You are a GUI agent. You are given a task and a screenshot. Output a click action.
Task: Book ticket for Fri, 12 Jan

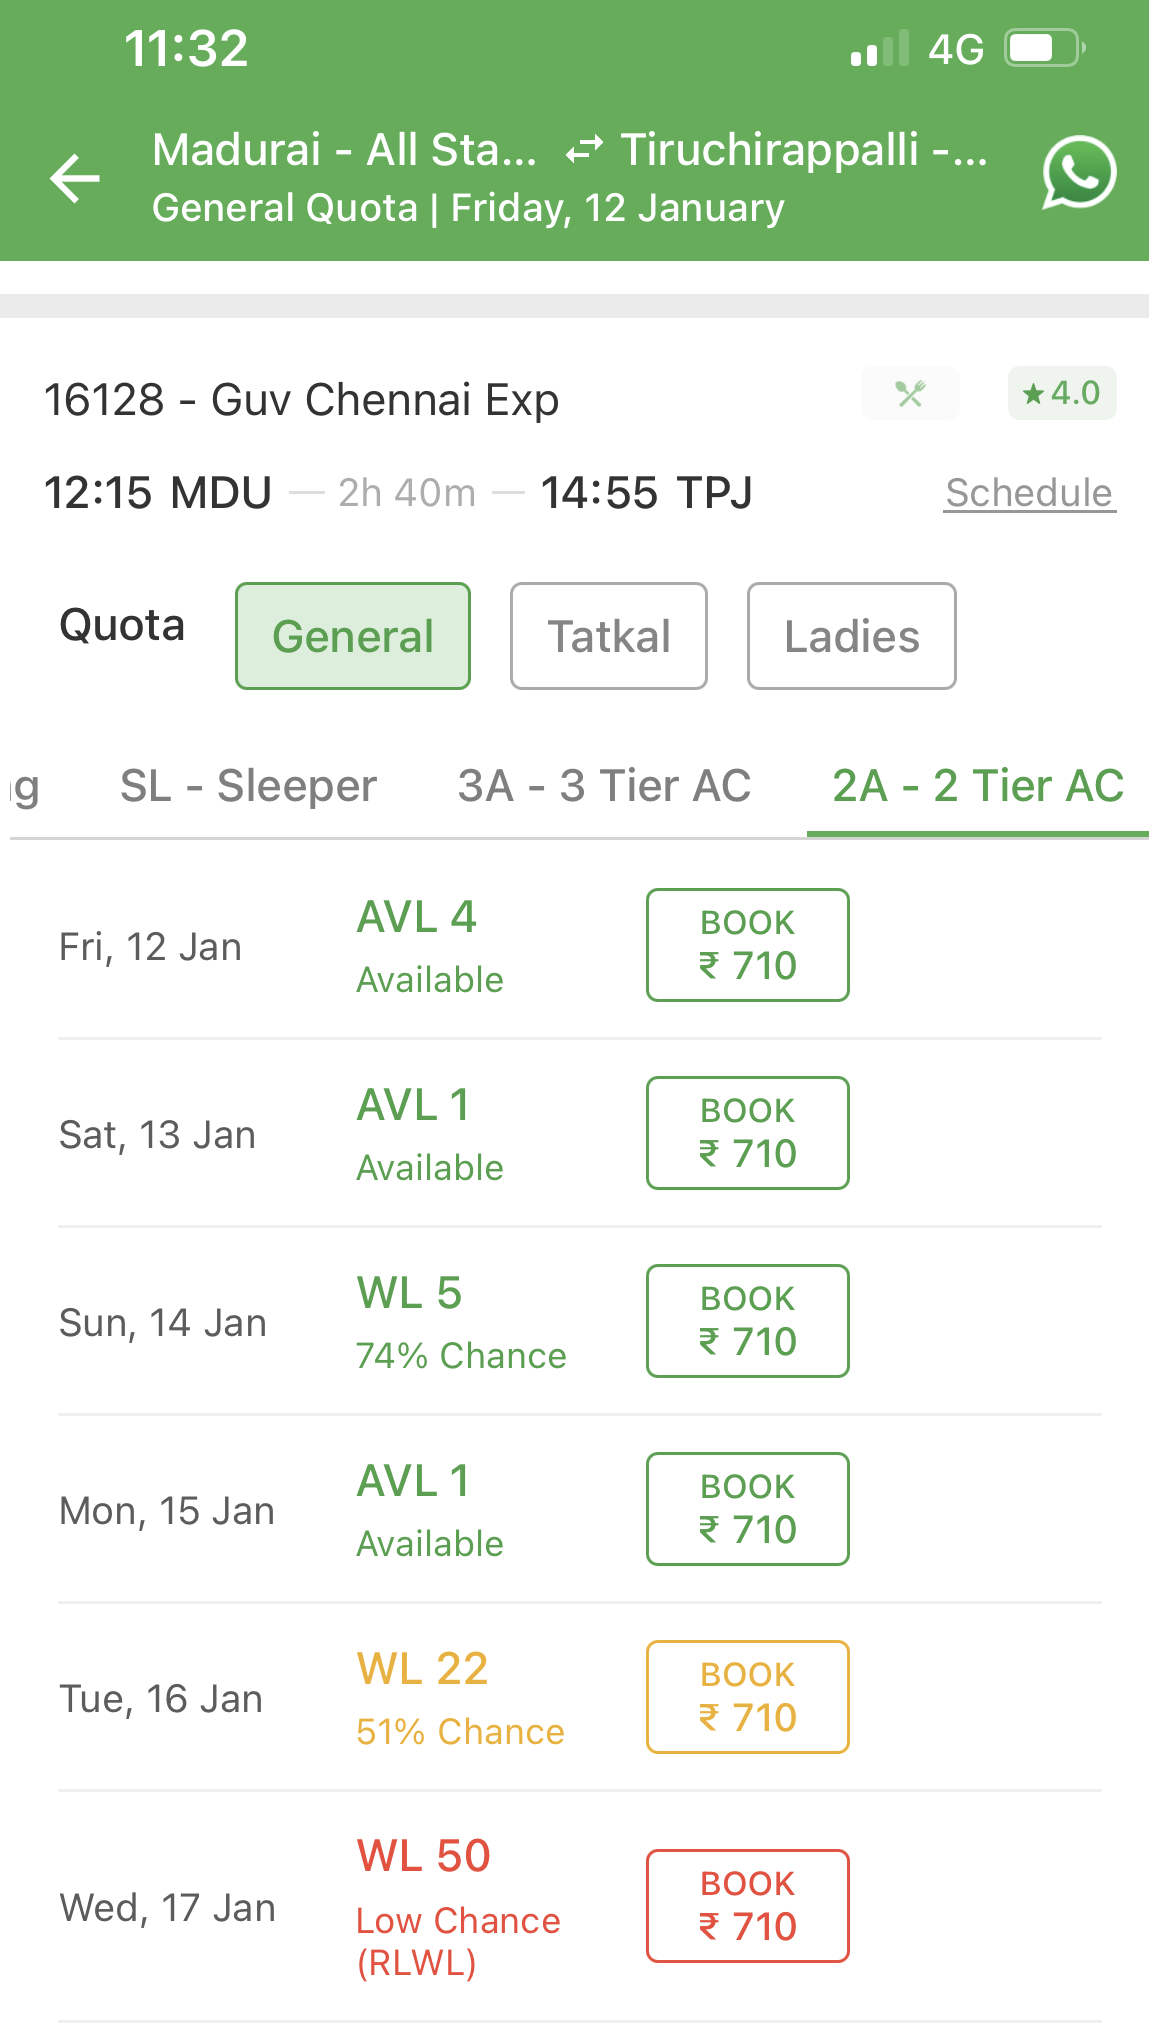(747, 945)
